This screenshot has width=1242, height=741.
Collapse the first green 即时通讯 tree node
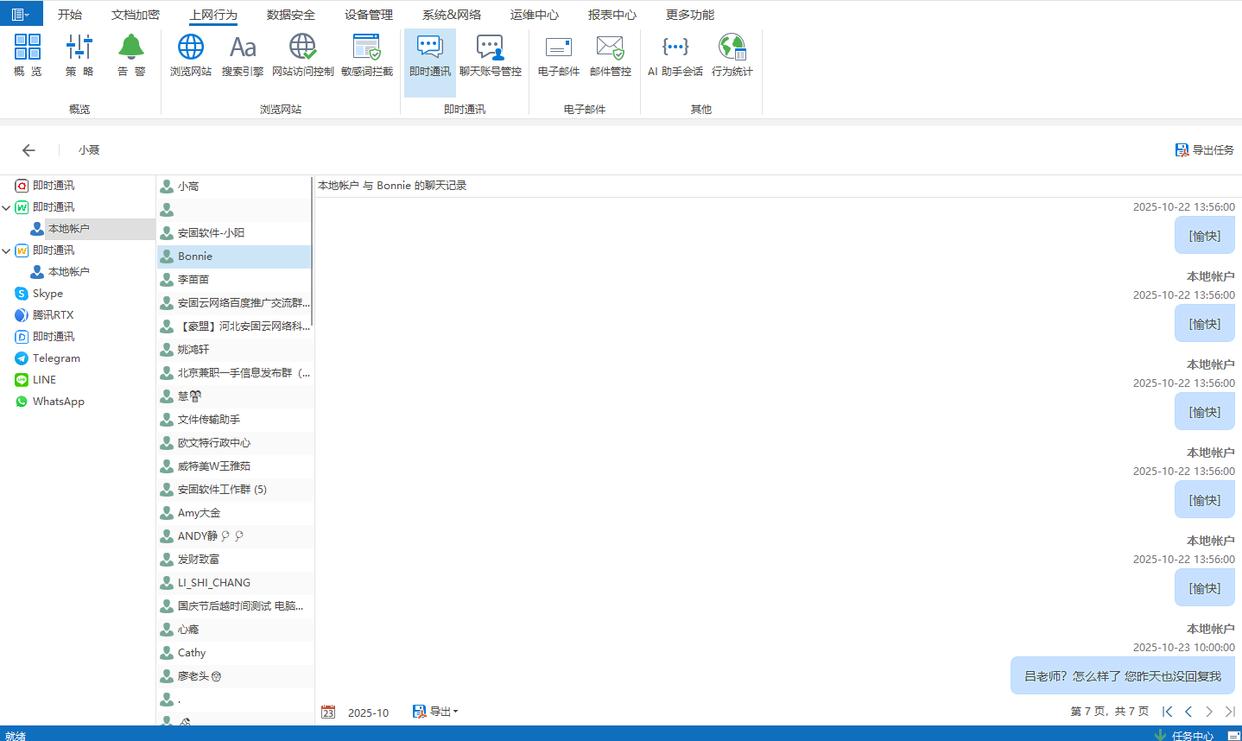point(7,208)
